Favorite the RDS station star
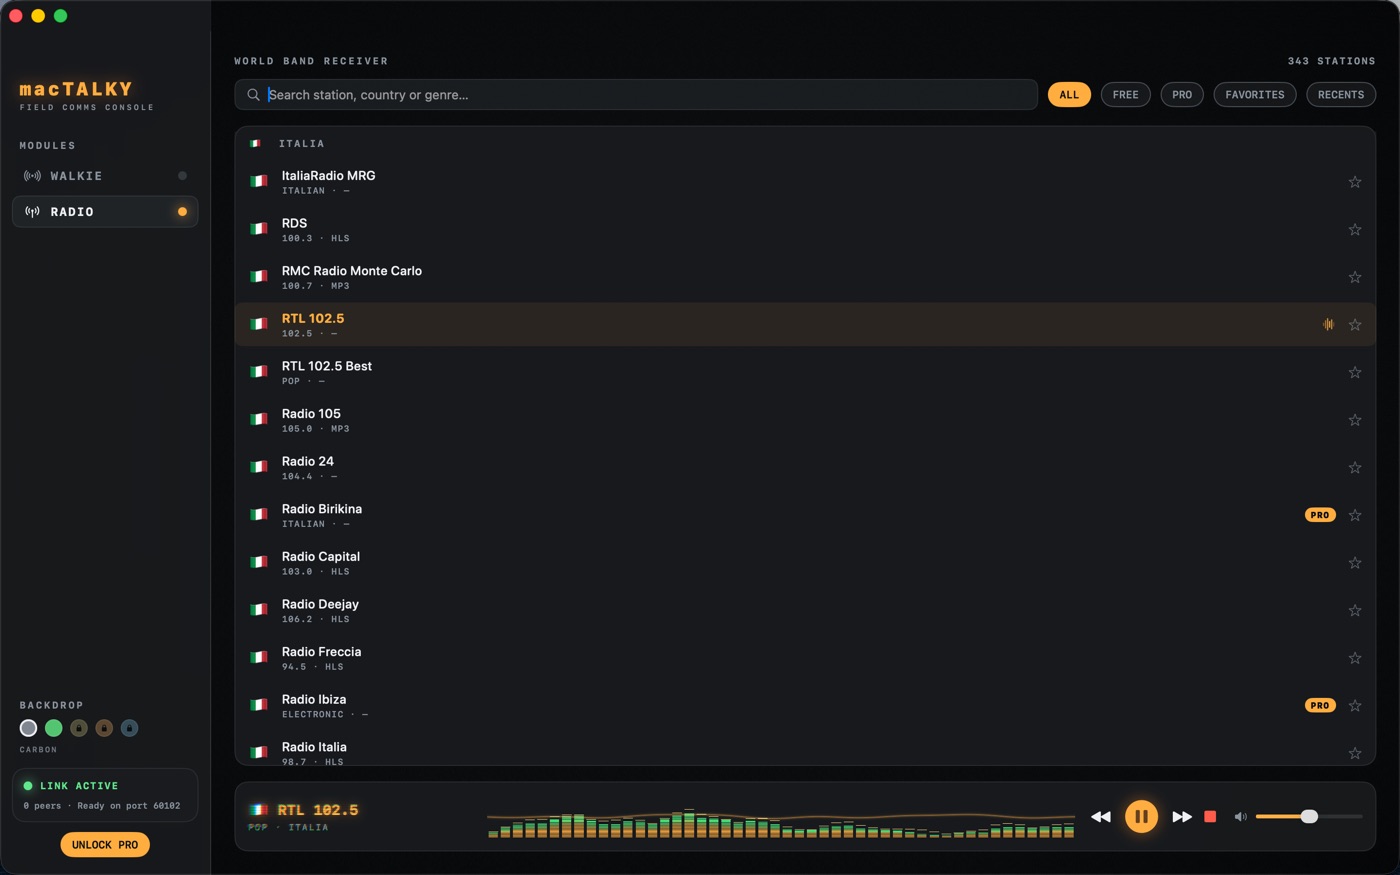 (x=1355, y=230)
